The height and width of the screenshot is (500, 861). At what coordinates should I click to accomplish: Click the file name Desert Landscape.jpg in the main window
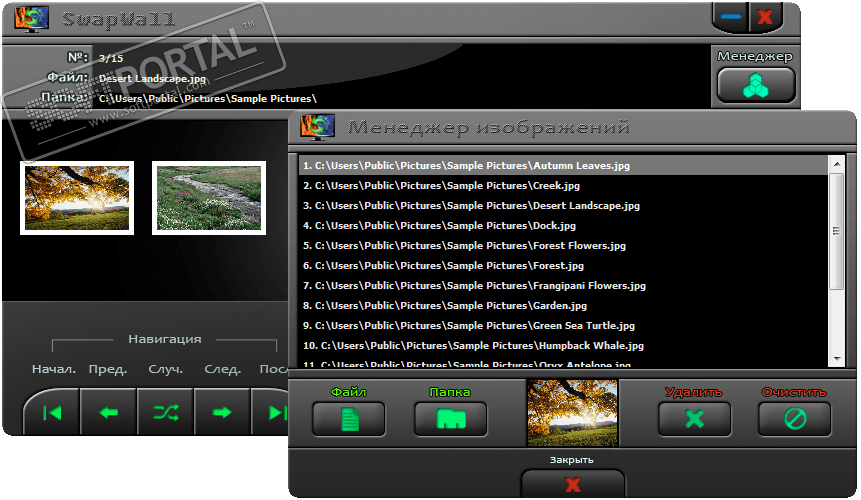pos(152,78)
